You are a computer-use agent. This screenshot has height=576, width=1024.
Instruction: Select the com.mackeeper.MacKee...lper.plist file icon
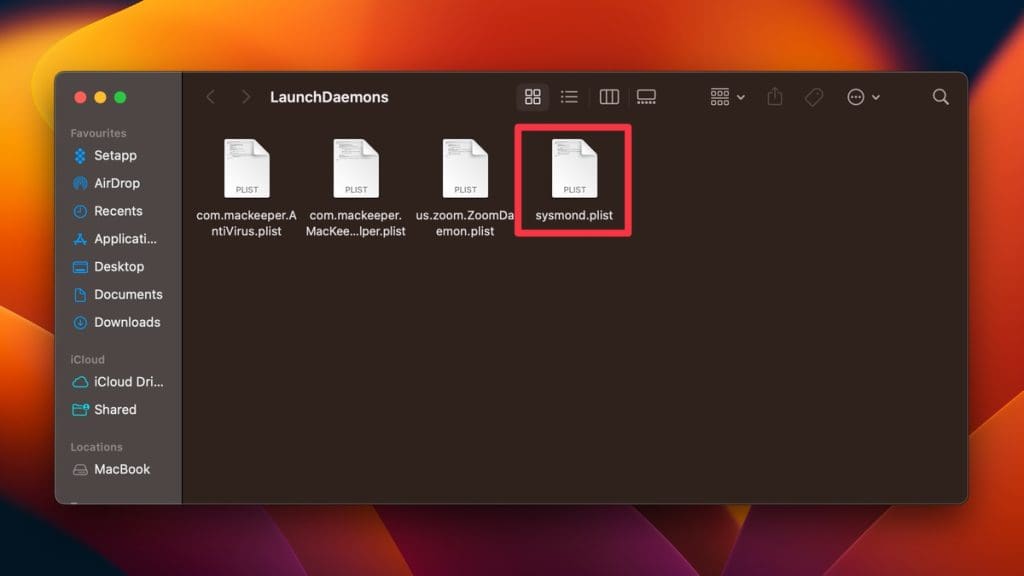356,168
